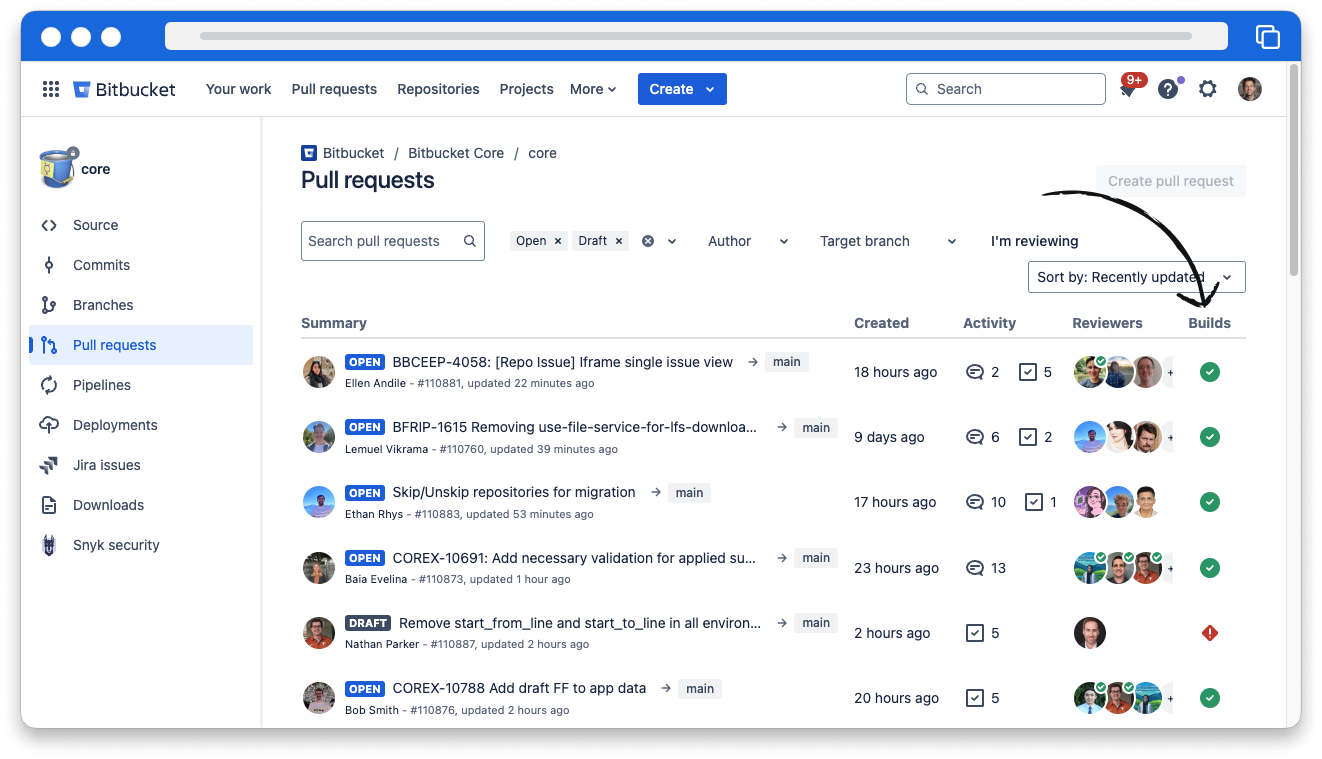Open Projects in top navigation

pyautogui.click(x=526, y=89)
